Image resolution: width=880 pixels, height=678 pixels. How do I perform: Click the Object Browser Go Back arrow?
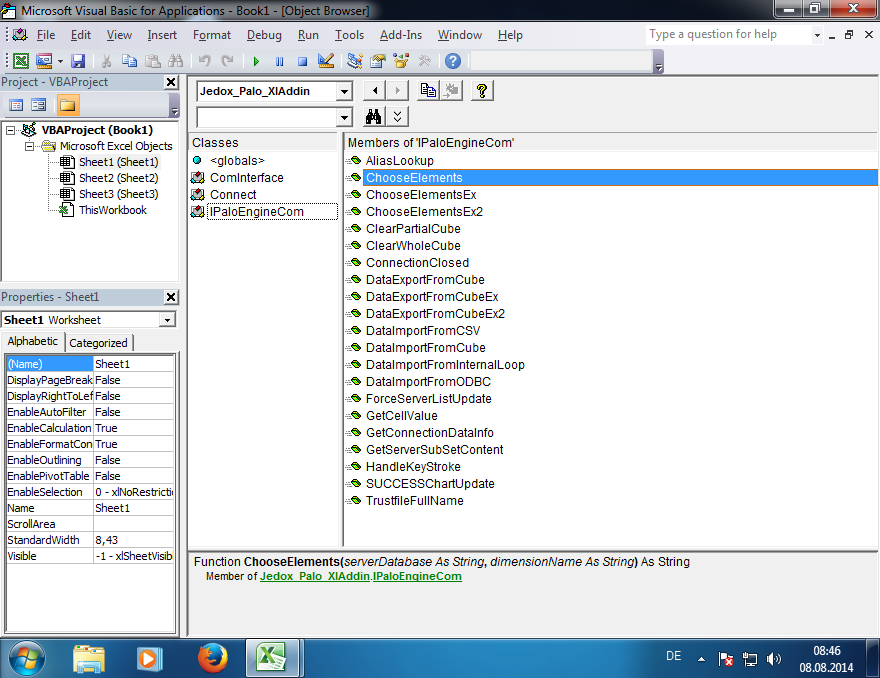click(374, 90)
